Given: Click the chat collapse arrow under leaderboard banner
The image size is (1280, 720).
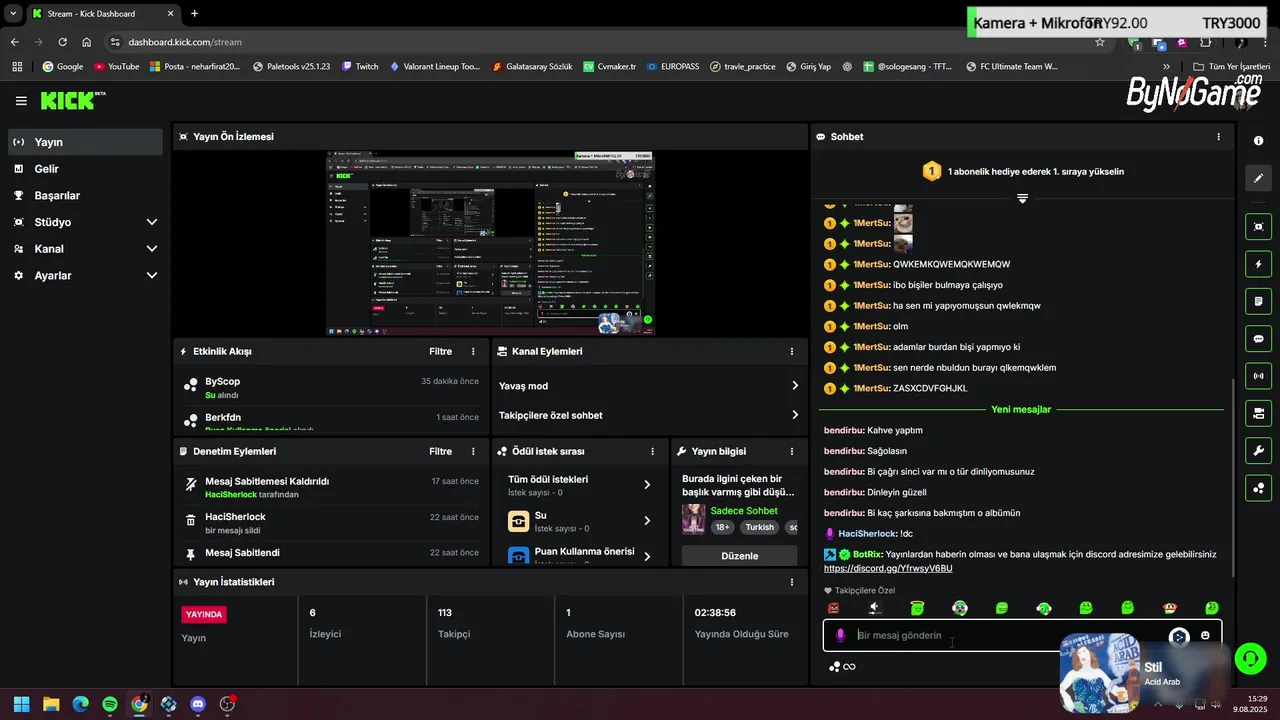Looking at the screenshot, I should pos(1022,199).
